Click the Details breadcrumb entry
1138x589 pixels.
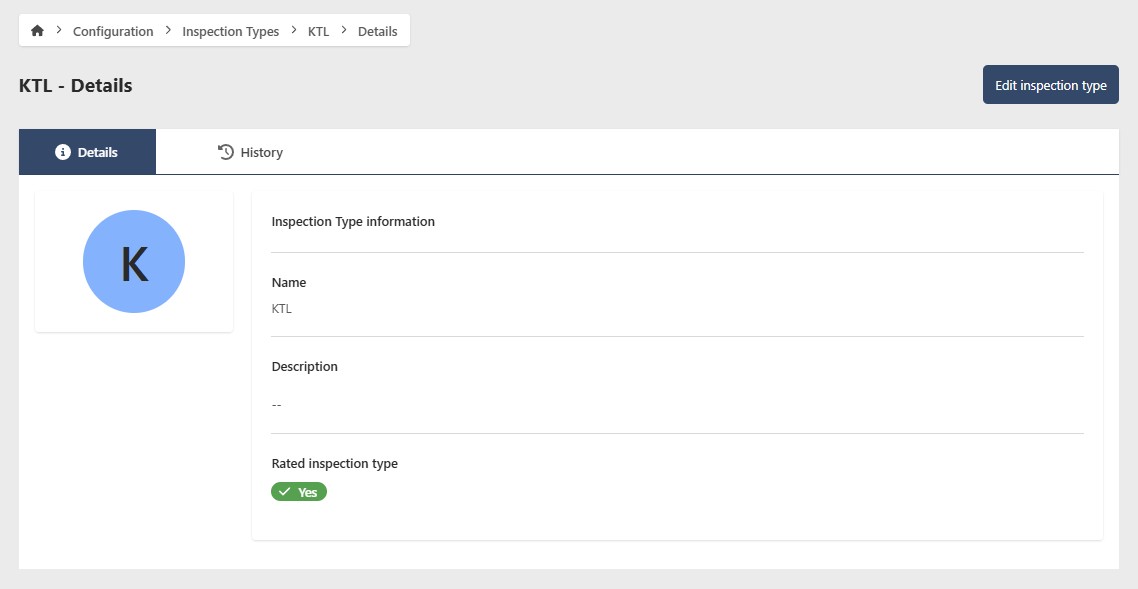tap(377, 31)
